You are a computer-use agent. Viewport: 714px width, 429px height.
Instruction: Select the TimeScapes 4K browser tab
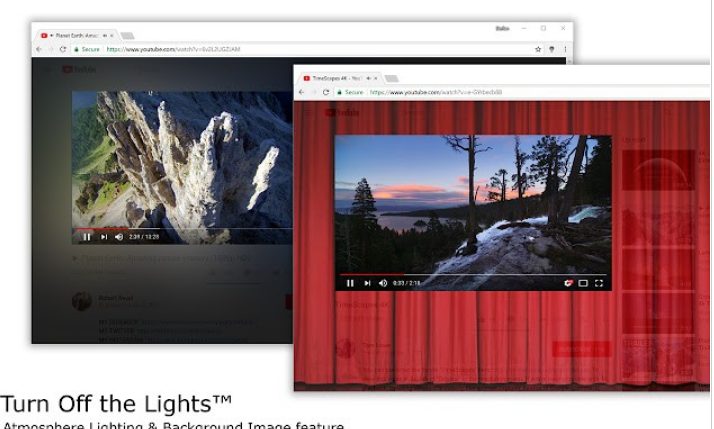tap(339, 78)
